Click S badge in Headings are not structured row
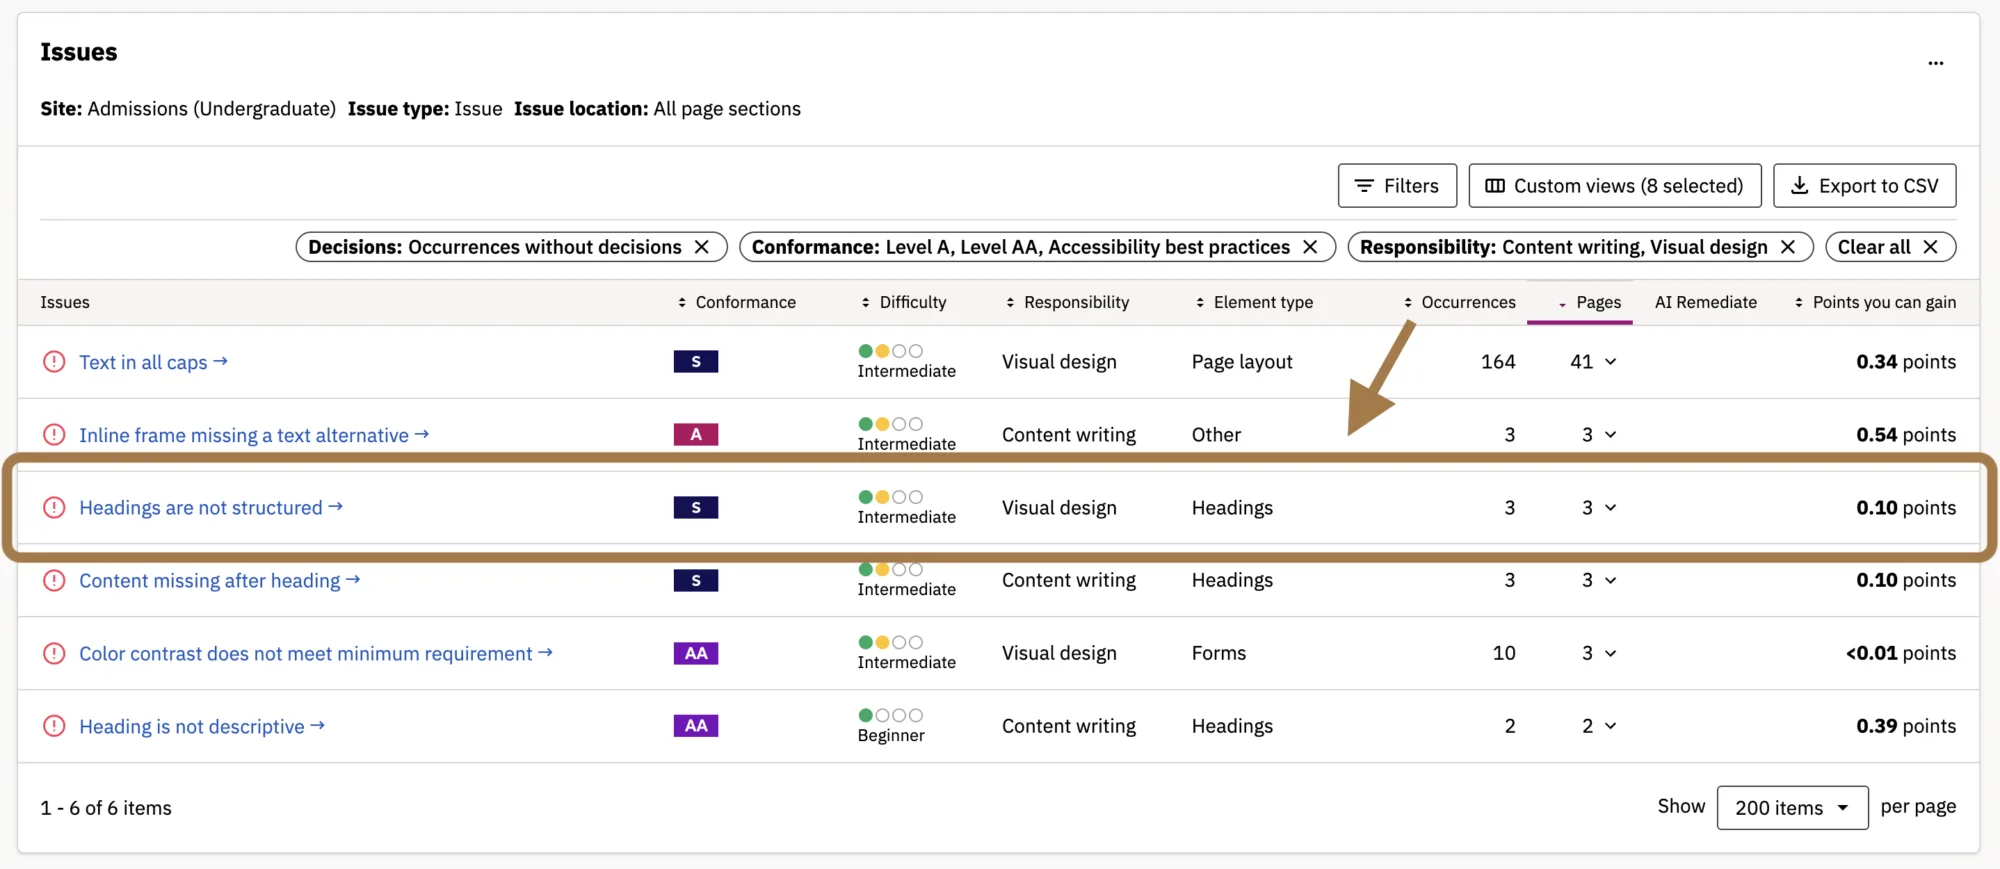This screenshot has height=869, width=2000. pyautogui.click(x=696, y=508)
